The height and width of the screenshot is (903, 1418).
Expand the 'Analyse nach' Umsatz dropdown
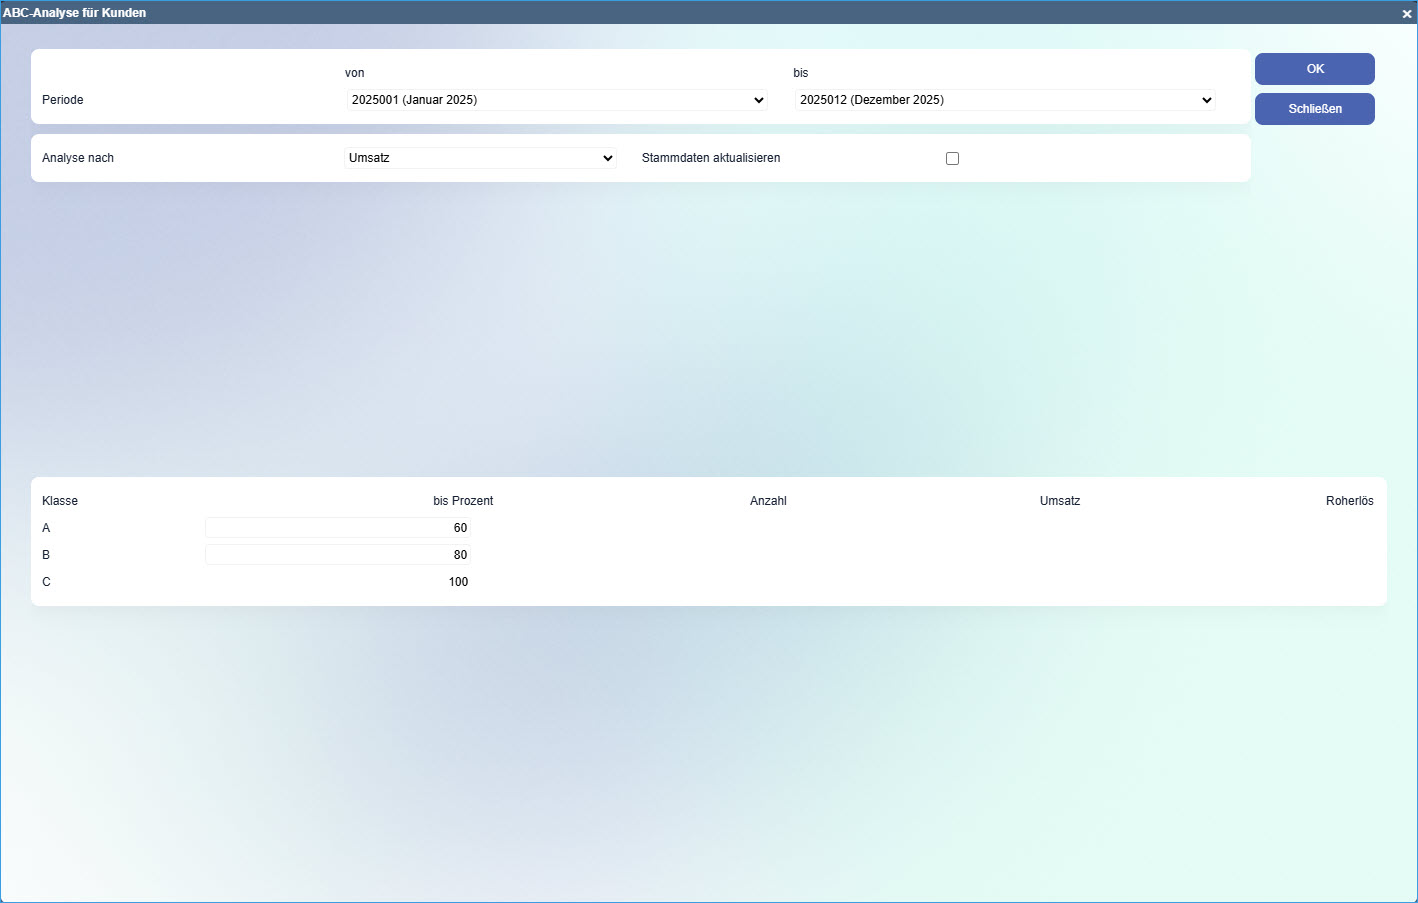(480, 158)
